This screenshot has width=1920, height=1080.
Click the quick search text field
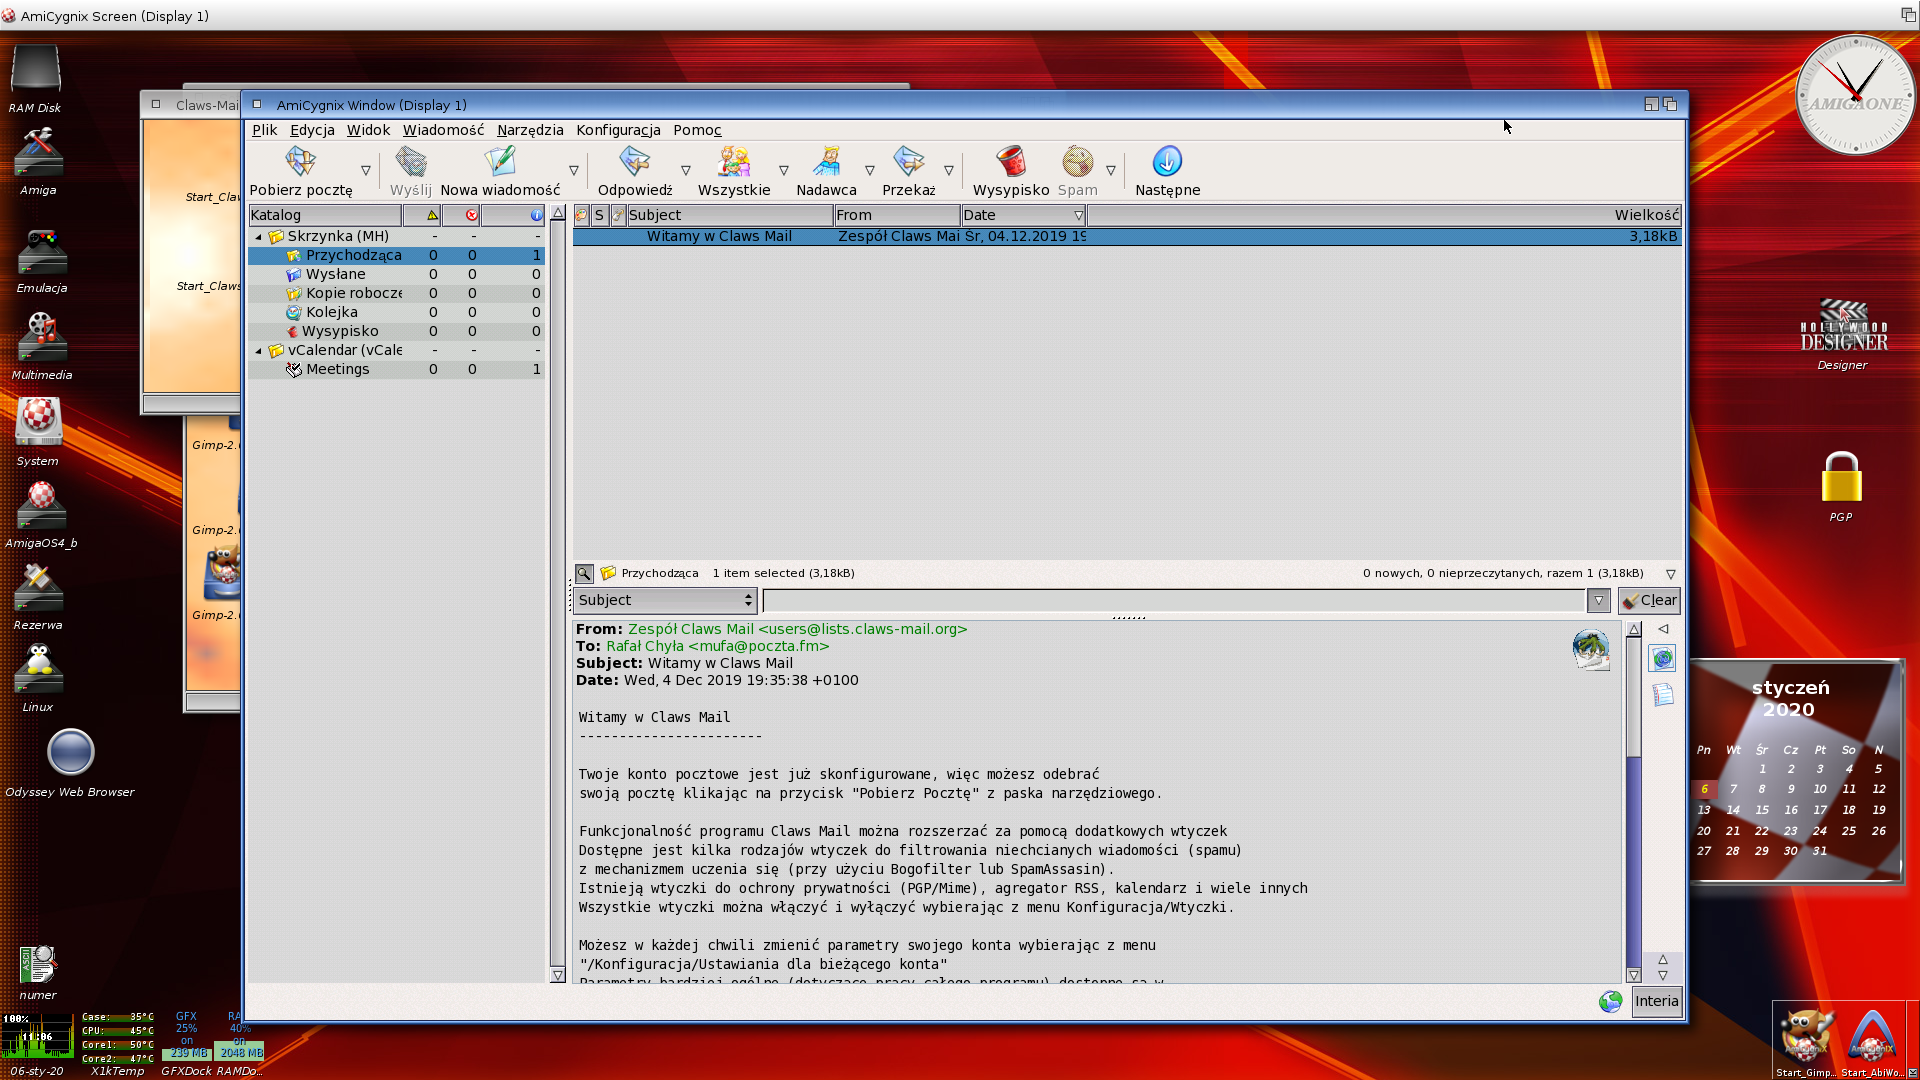[1174, 600]
